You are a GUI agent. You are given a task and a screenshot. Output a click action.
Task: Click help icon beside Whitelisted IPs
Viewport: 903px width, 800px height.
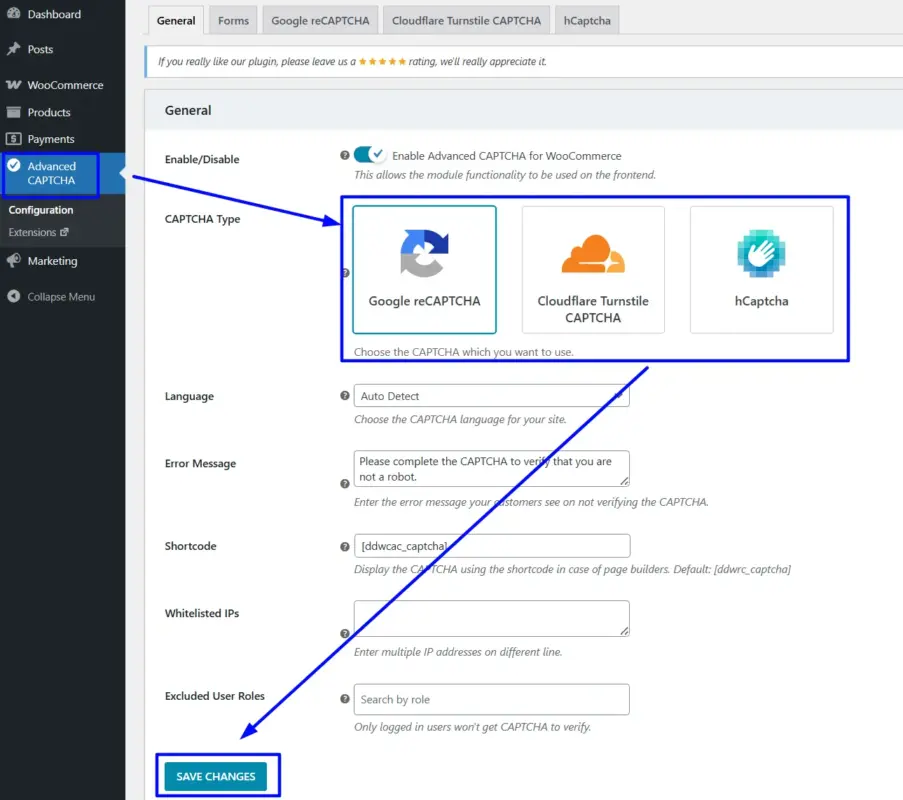pyautogui.click(x=344, y=634)
